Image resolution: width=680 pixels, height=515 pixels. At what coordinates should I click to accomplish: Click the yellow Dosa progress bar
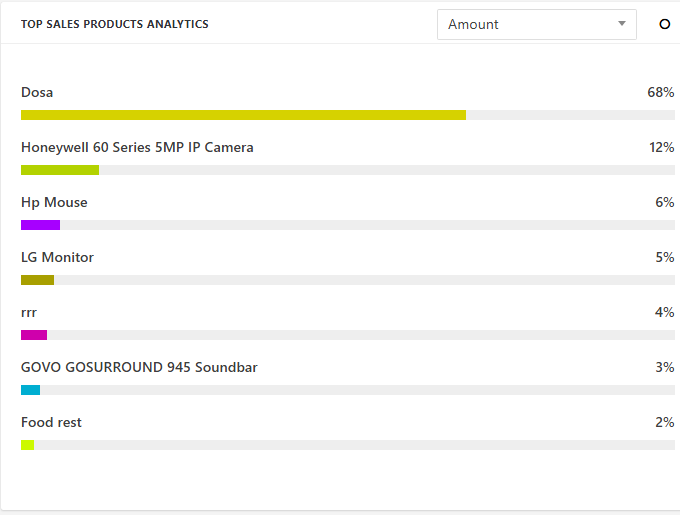243,115
